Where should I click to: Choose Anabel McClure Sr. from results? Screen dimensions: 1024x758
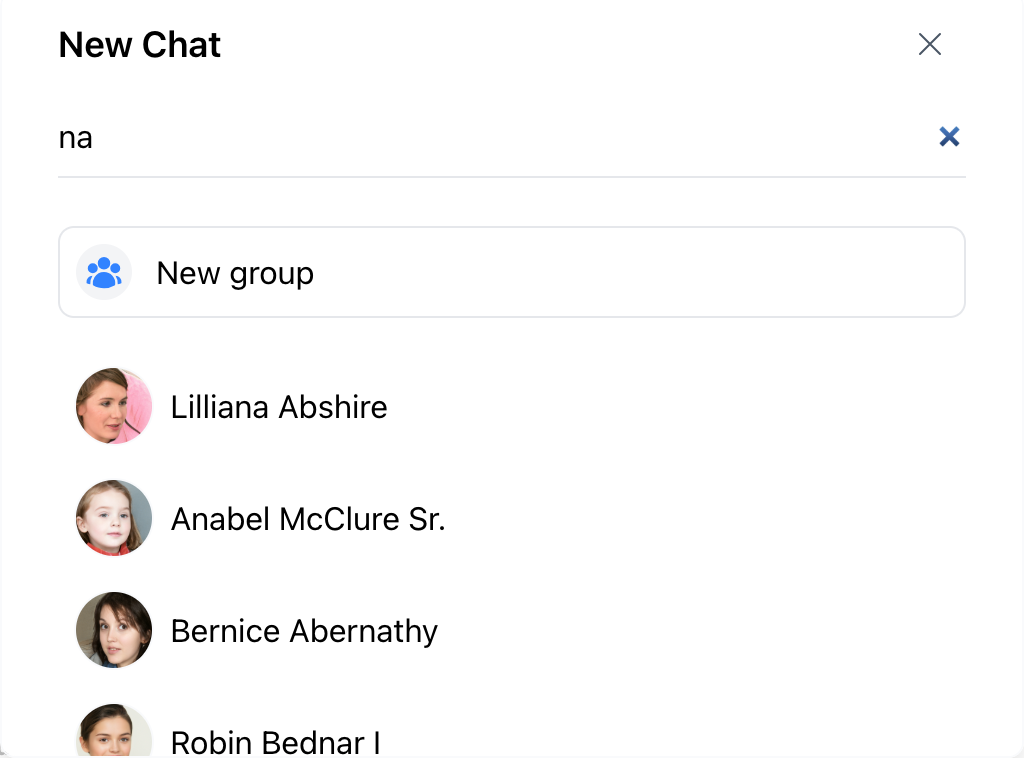pyautogui.click(x=308, y=520)
